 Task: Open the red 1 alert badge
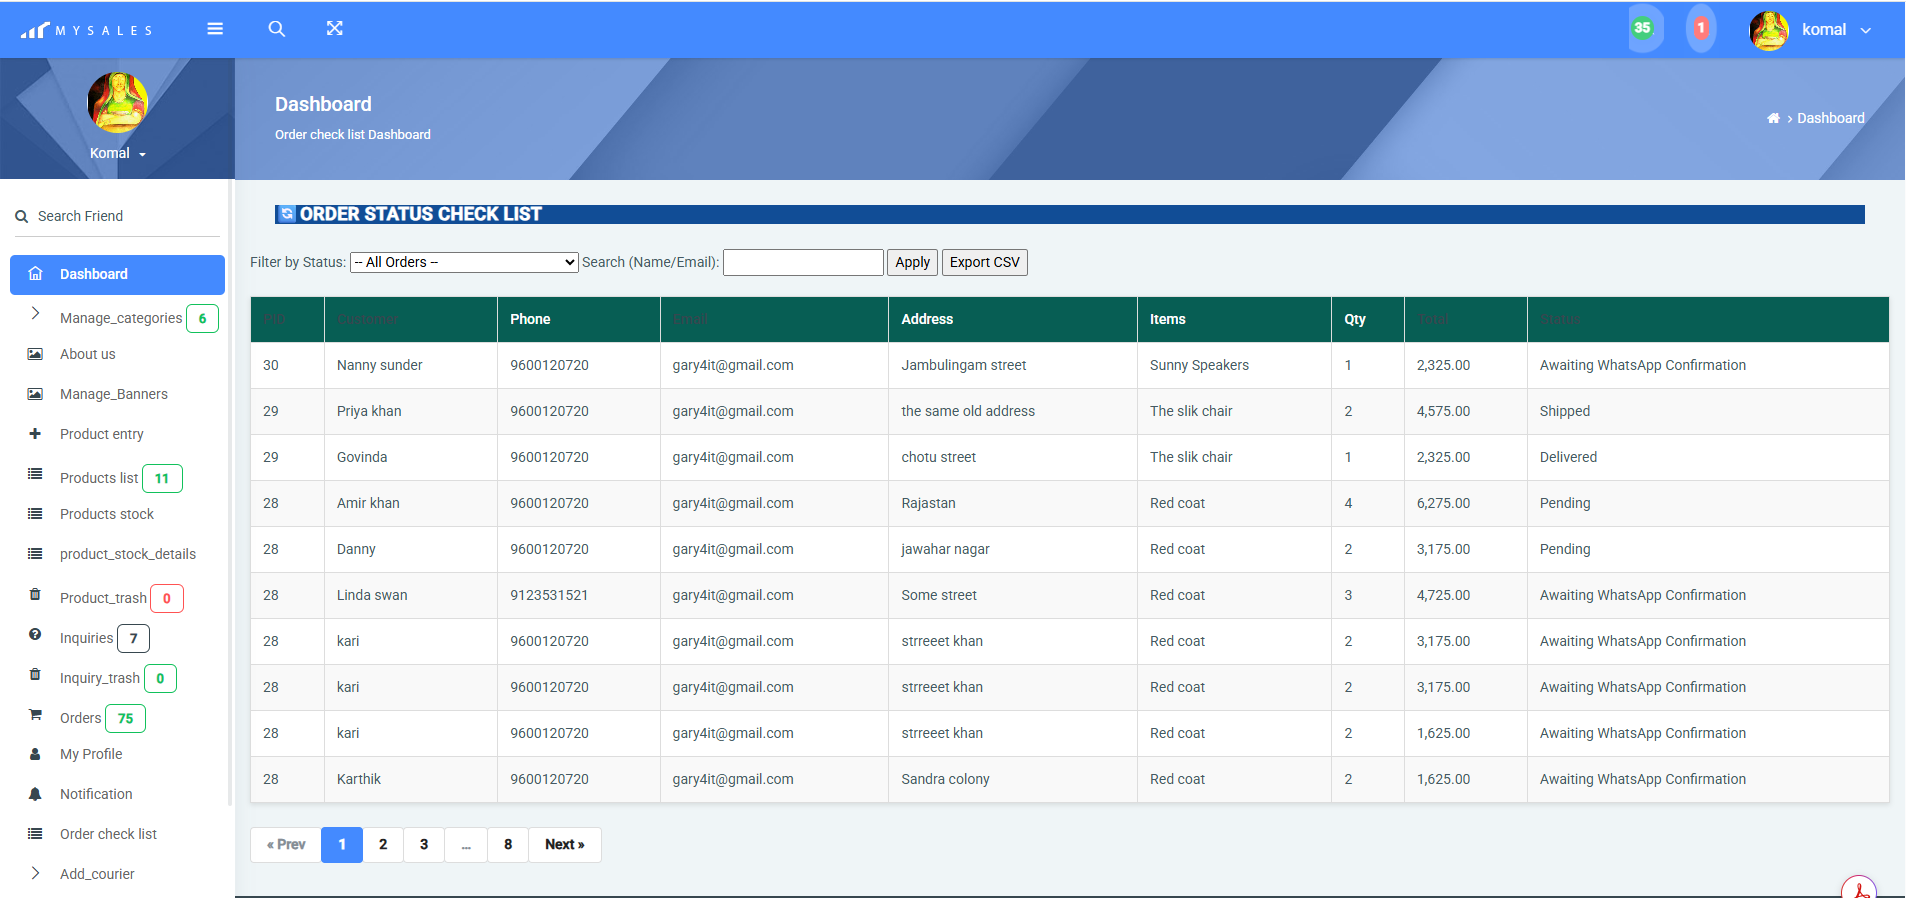(1700, 28)
